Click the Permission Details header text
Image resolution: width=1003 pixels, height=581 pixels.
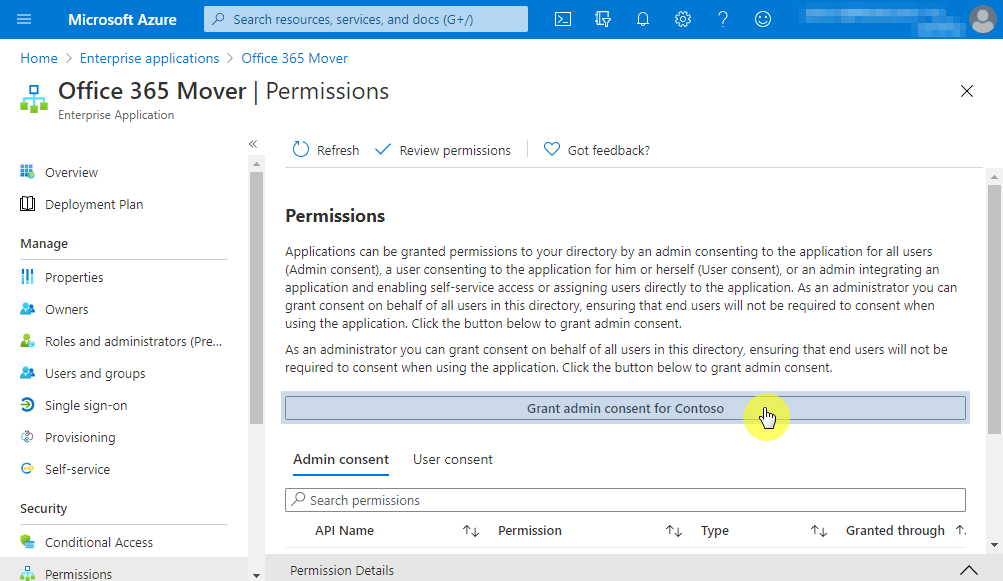pyautogui.click(x=342, y=570)
